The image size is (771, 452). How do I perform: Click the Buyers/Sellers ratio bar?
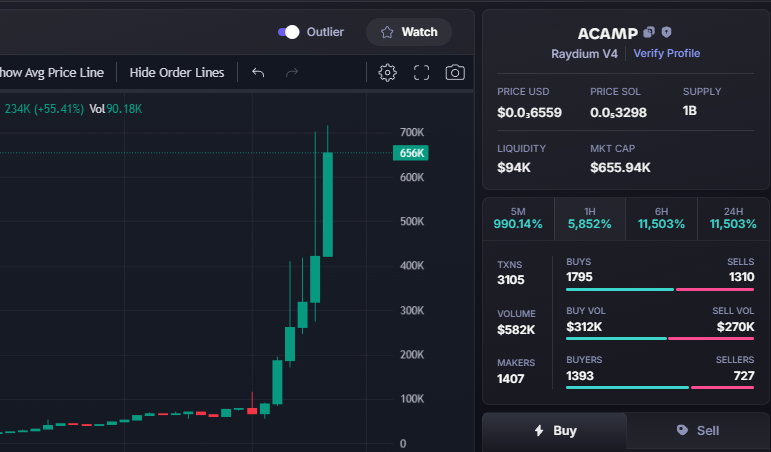tap(660, 388)
